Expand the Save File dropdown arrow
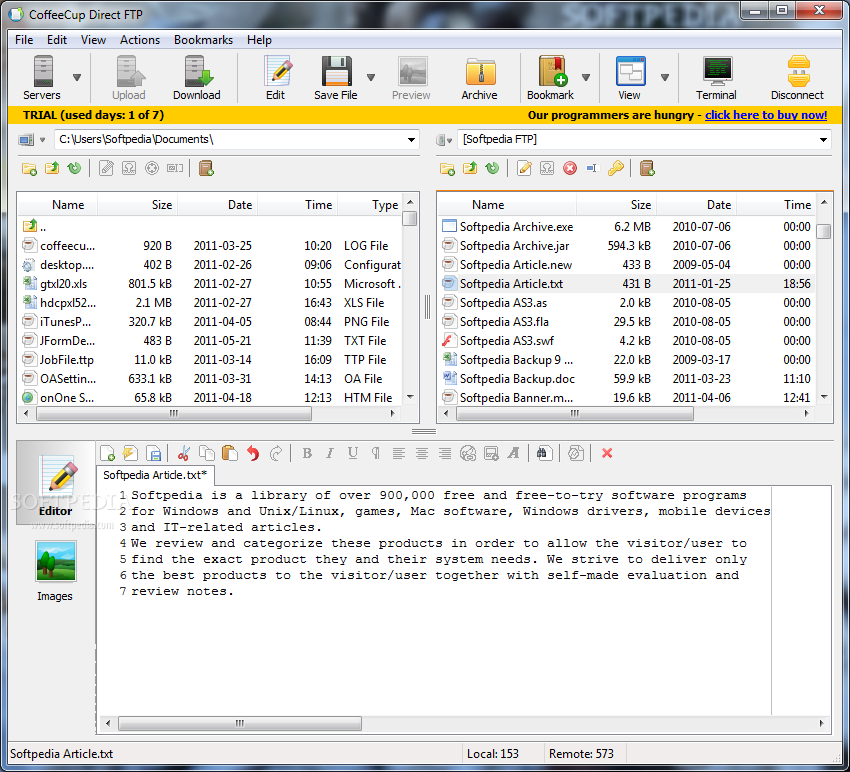This screenshot has width=850, height=772. point(371,78)
